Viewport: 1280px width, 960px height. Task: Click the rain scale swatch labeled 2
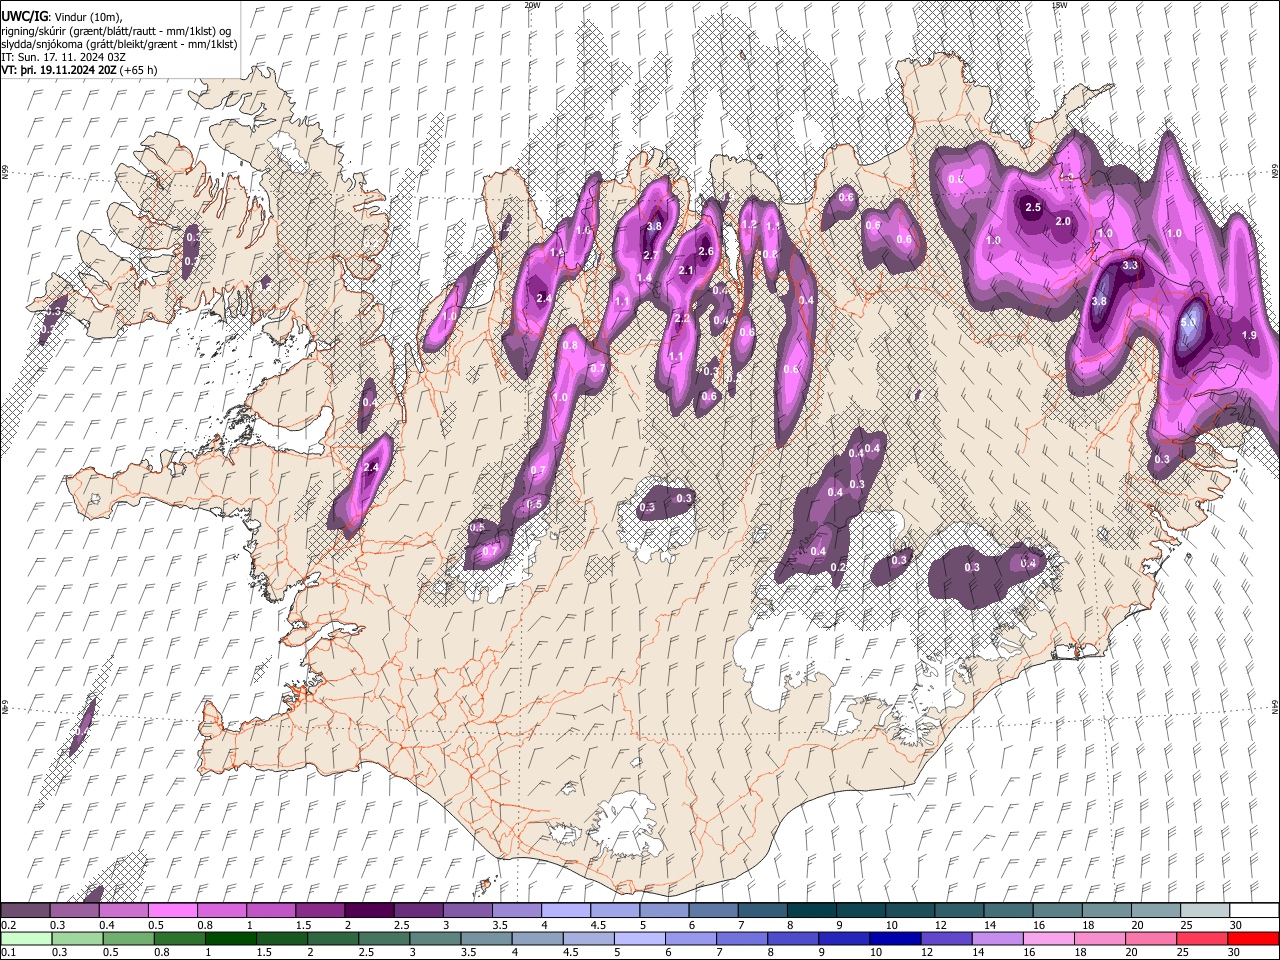332,938
